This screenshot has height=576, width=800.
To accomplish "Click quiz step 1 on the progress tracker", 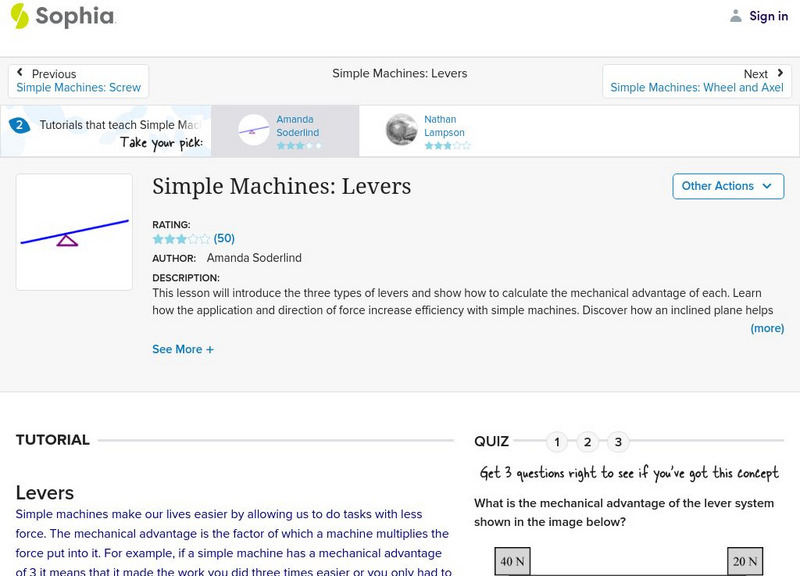I will coord(556,438).
